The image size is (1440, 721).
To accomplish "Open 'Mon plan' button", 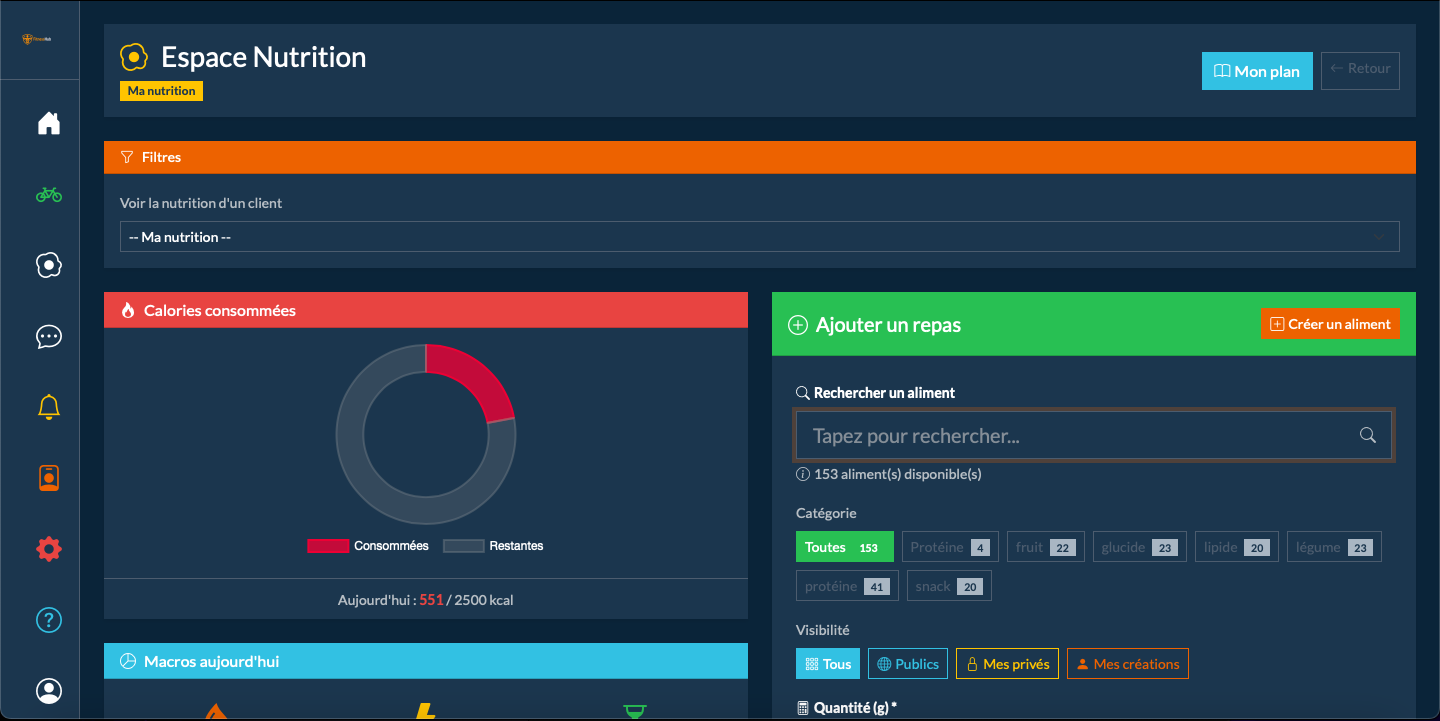I will (1256, 71).
